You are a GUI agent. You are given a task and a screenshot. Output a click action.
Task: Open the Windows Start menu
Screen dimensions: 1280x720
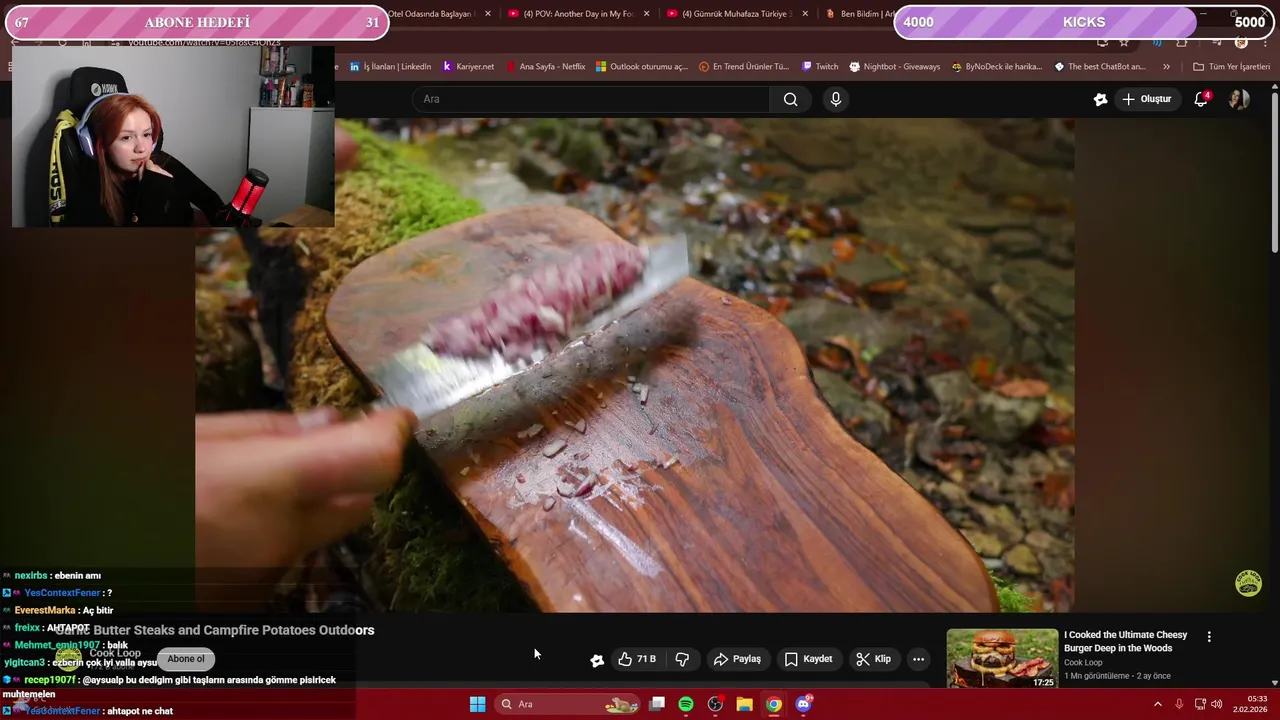click(478, 704)
